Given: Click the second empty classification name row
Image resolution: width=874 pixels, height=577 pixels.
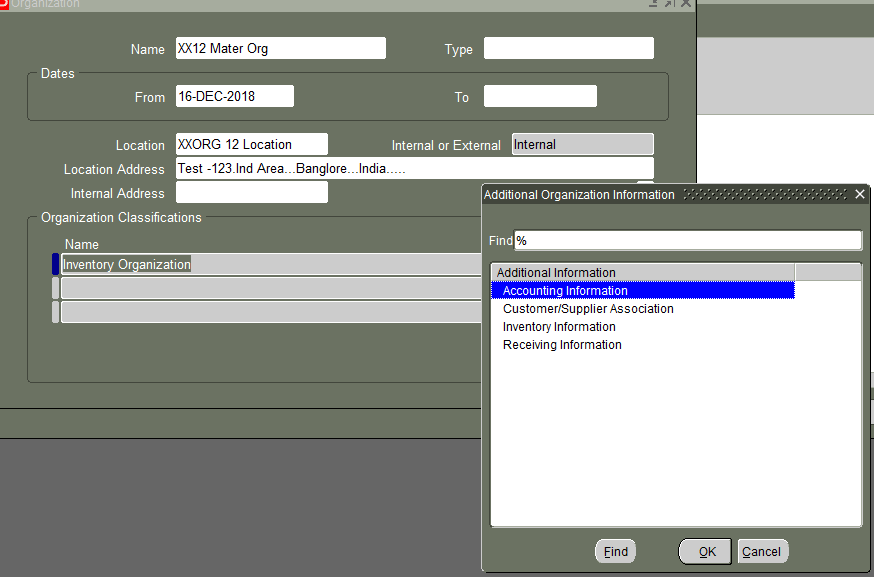Looking at the screenshot, I should coord(270,287).
